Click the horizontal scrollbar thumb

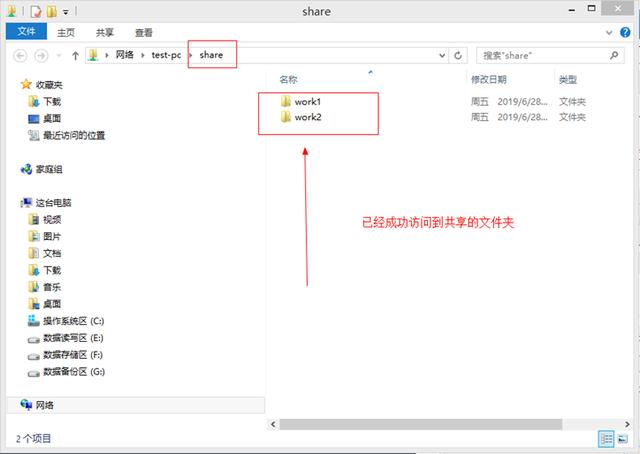421,424
